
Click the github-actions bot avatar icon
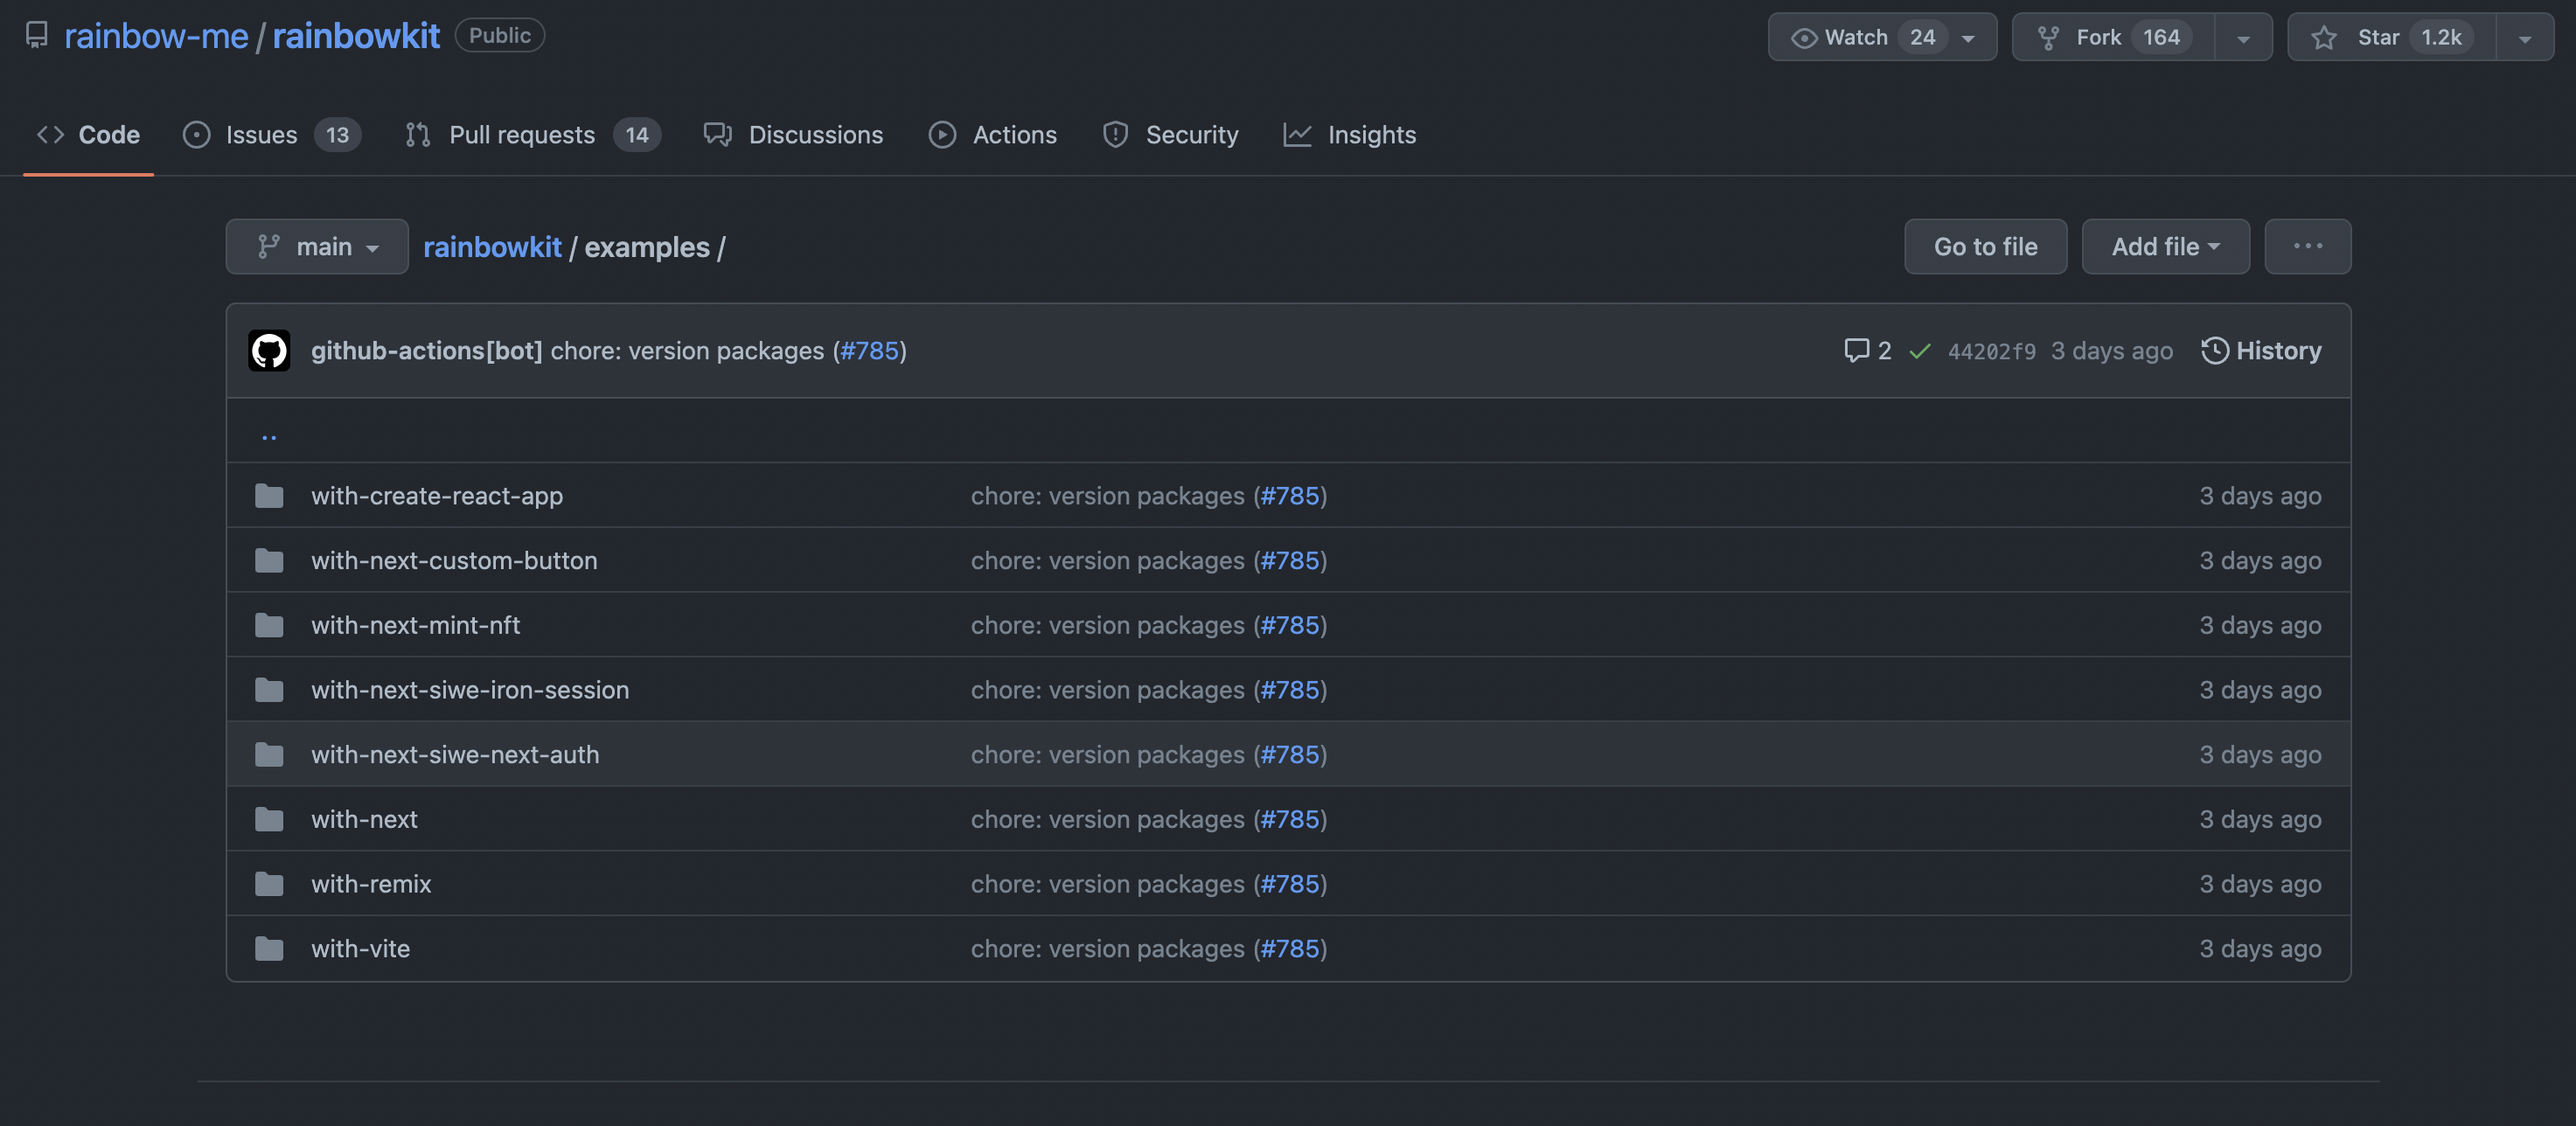pyautogui.click(x=269, y=351)
